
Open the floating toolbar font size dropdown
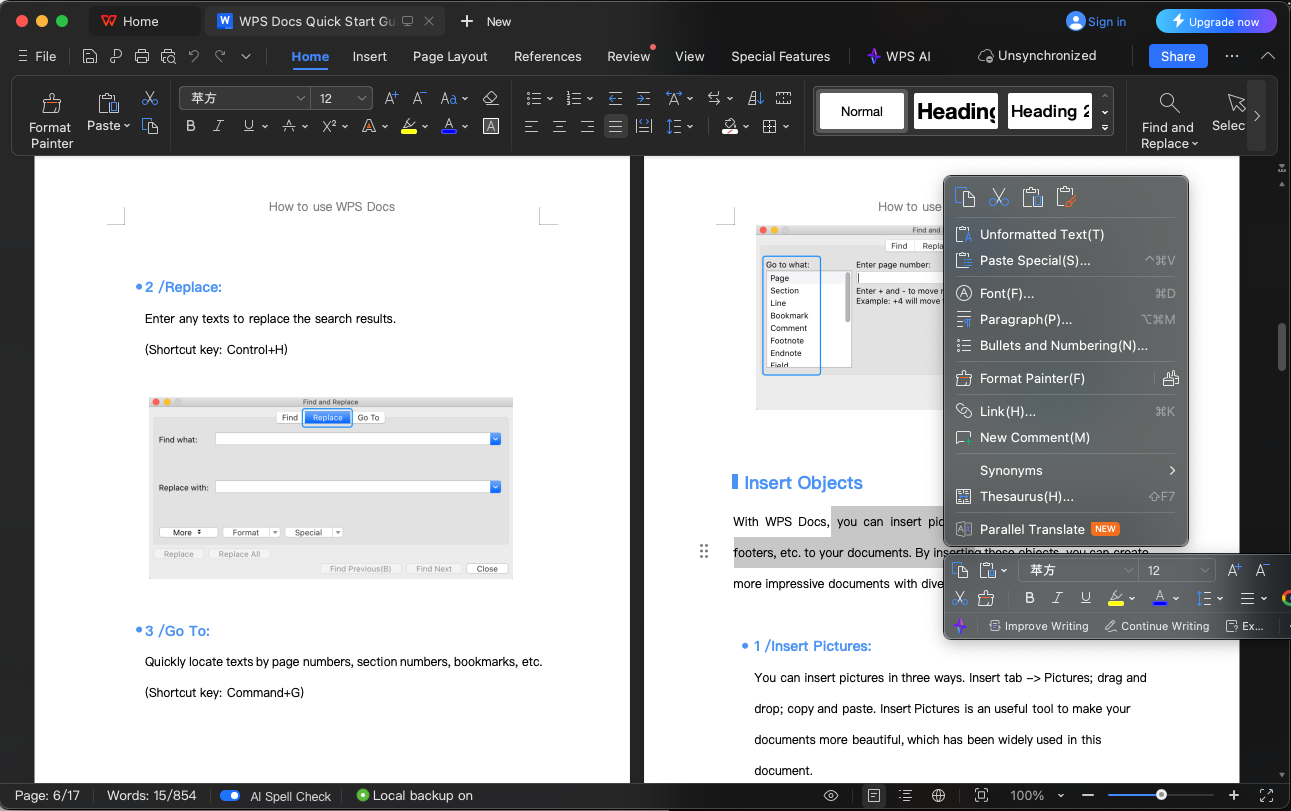tap(1204, 570)
